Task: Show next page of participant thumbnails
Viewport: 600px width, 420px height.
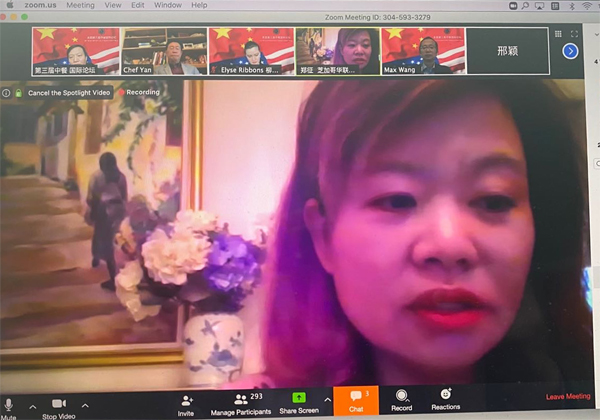Action: coord(570,51)
